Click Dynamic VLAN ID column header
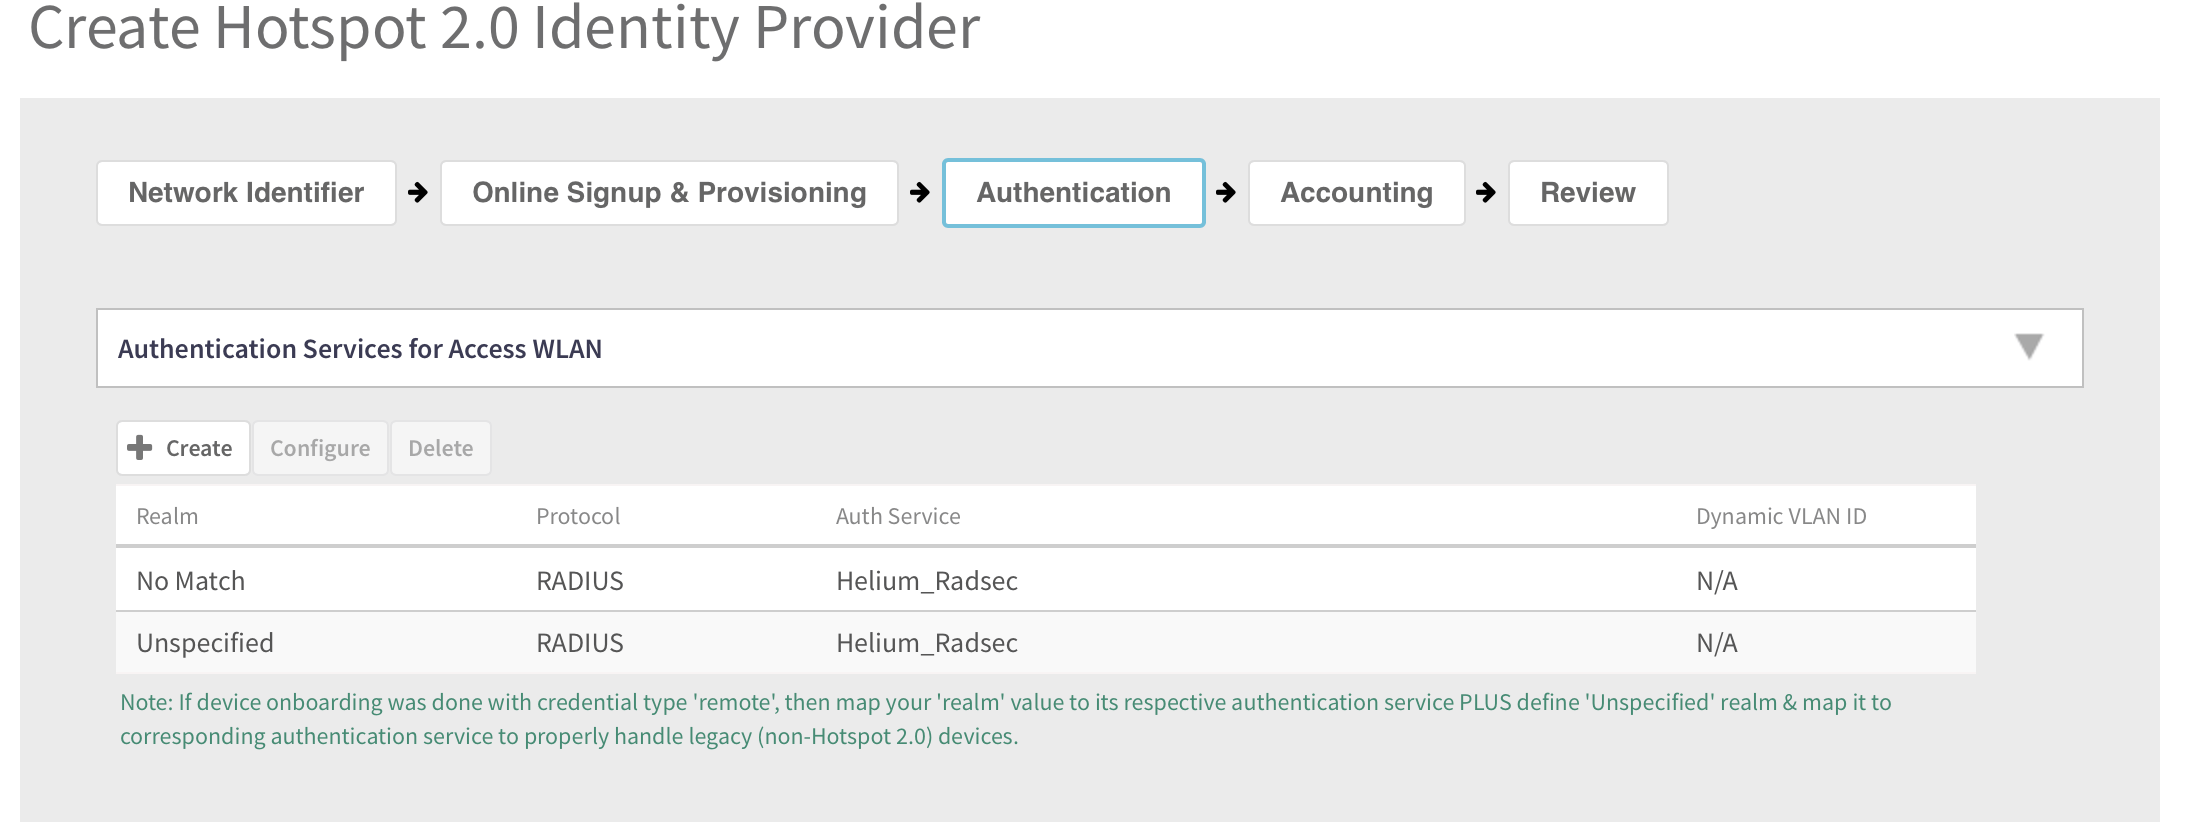 coord(1780,517)
